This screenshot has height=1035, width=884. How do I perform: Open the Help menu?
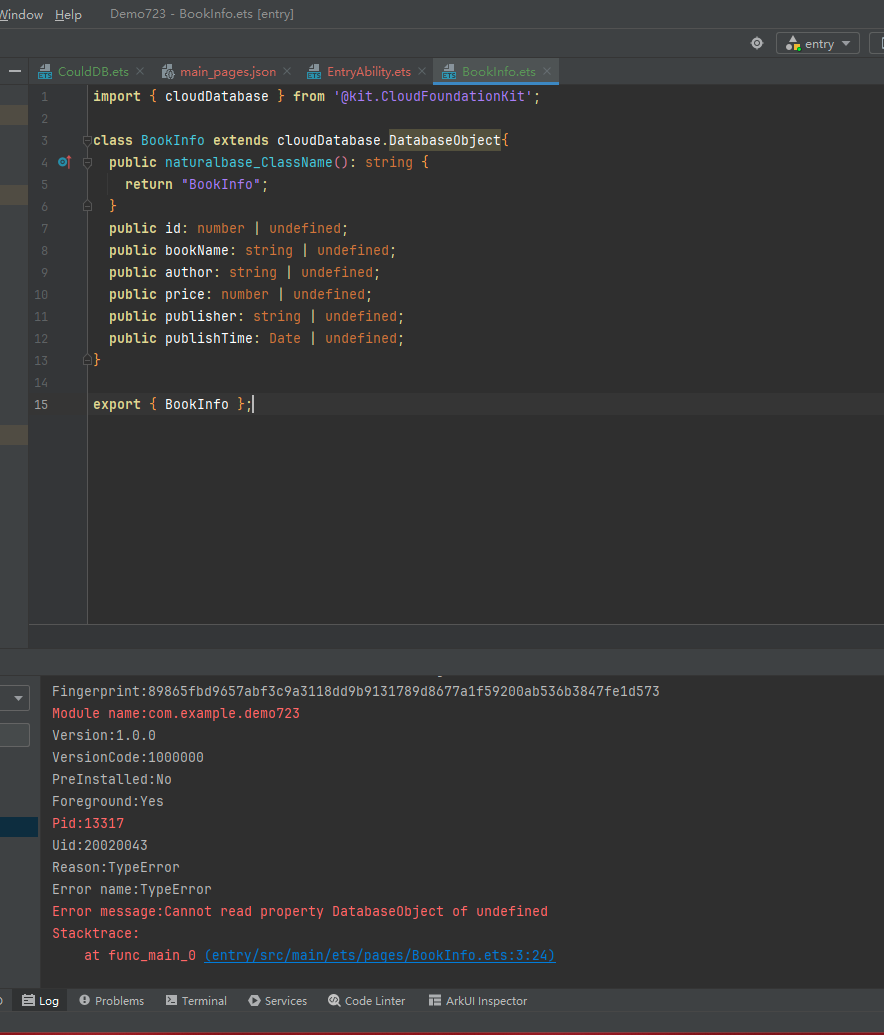point(68,14)
